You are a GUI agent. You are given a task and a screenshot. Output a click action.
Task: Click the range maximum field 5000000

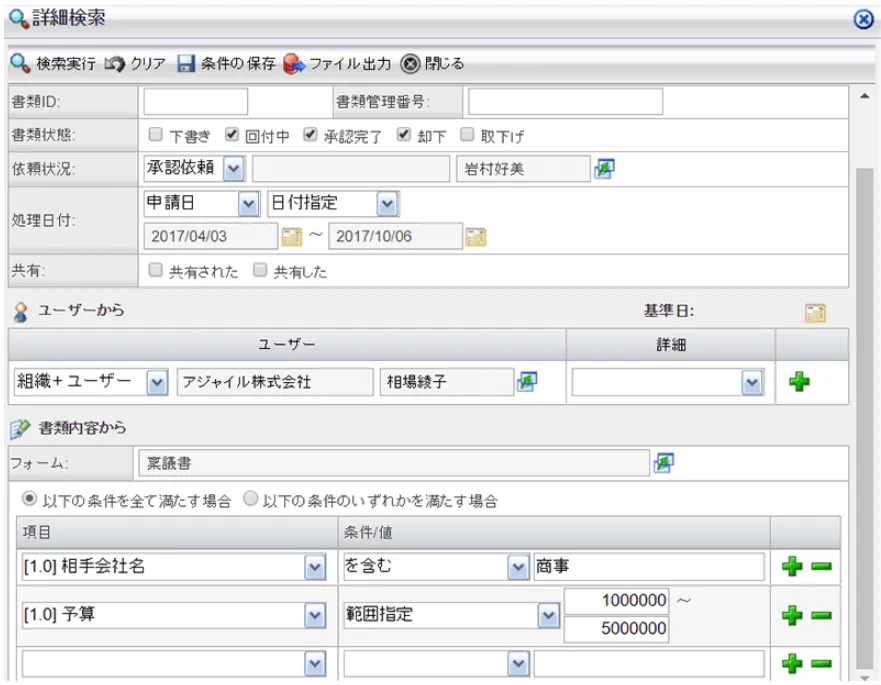[616, 629]
